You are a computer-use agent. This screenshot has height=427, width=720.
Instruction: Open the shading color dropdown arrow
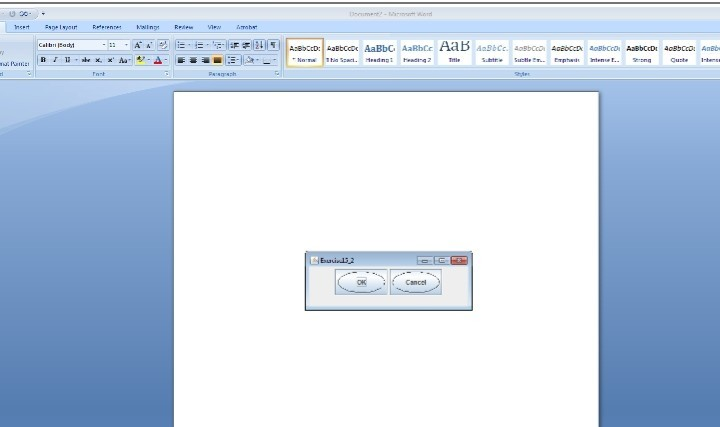click(x=258, y=60)
